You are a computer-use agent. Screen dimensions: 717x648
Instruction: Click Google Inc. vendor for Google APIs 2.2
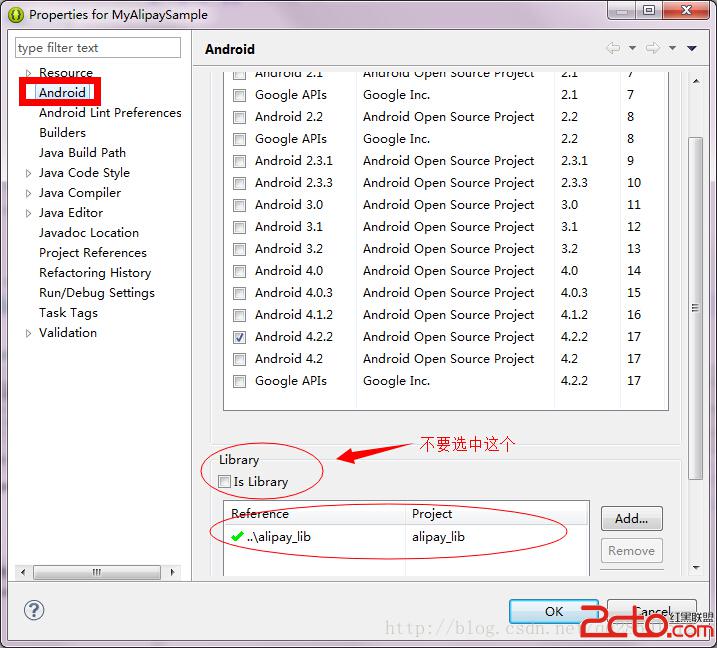(396, 139)
